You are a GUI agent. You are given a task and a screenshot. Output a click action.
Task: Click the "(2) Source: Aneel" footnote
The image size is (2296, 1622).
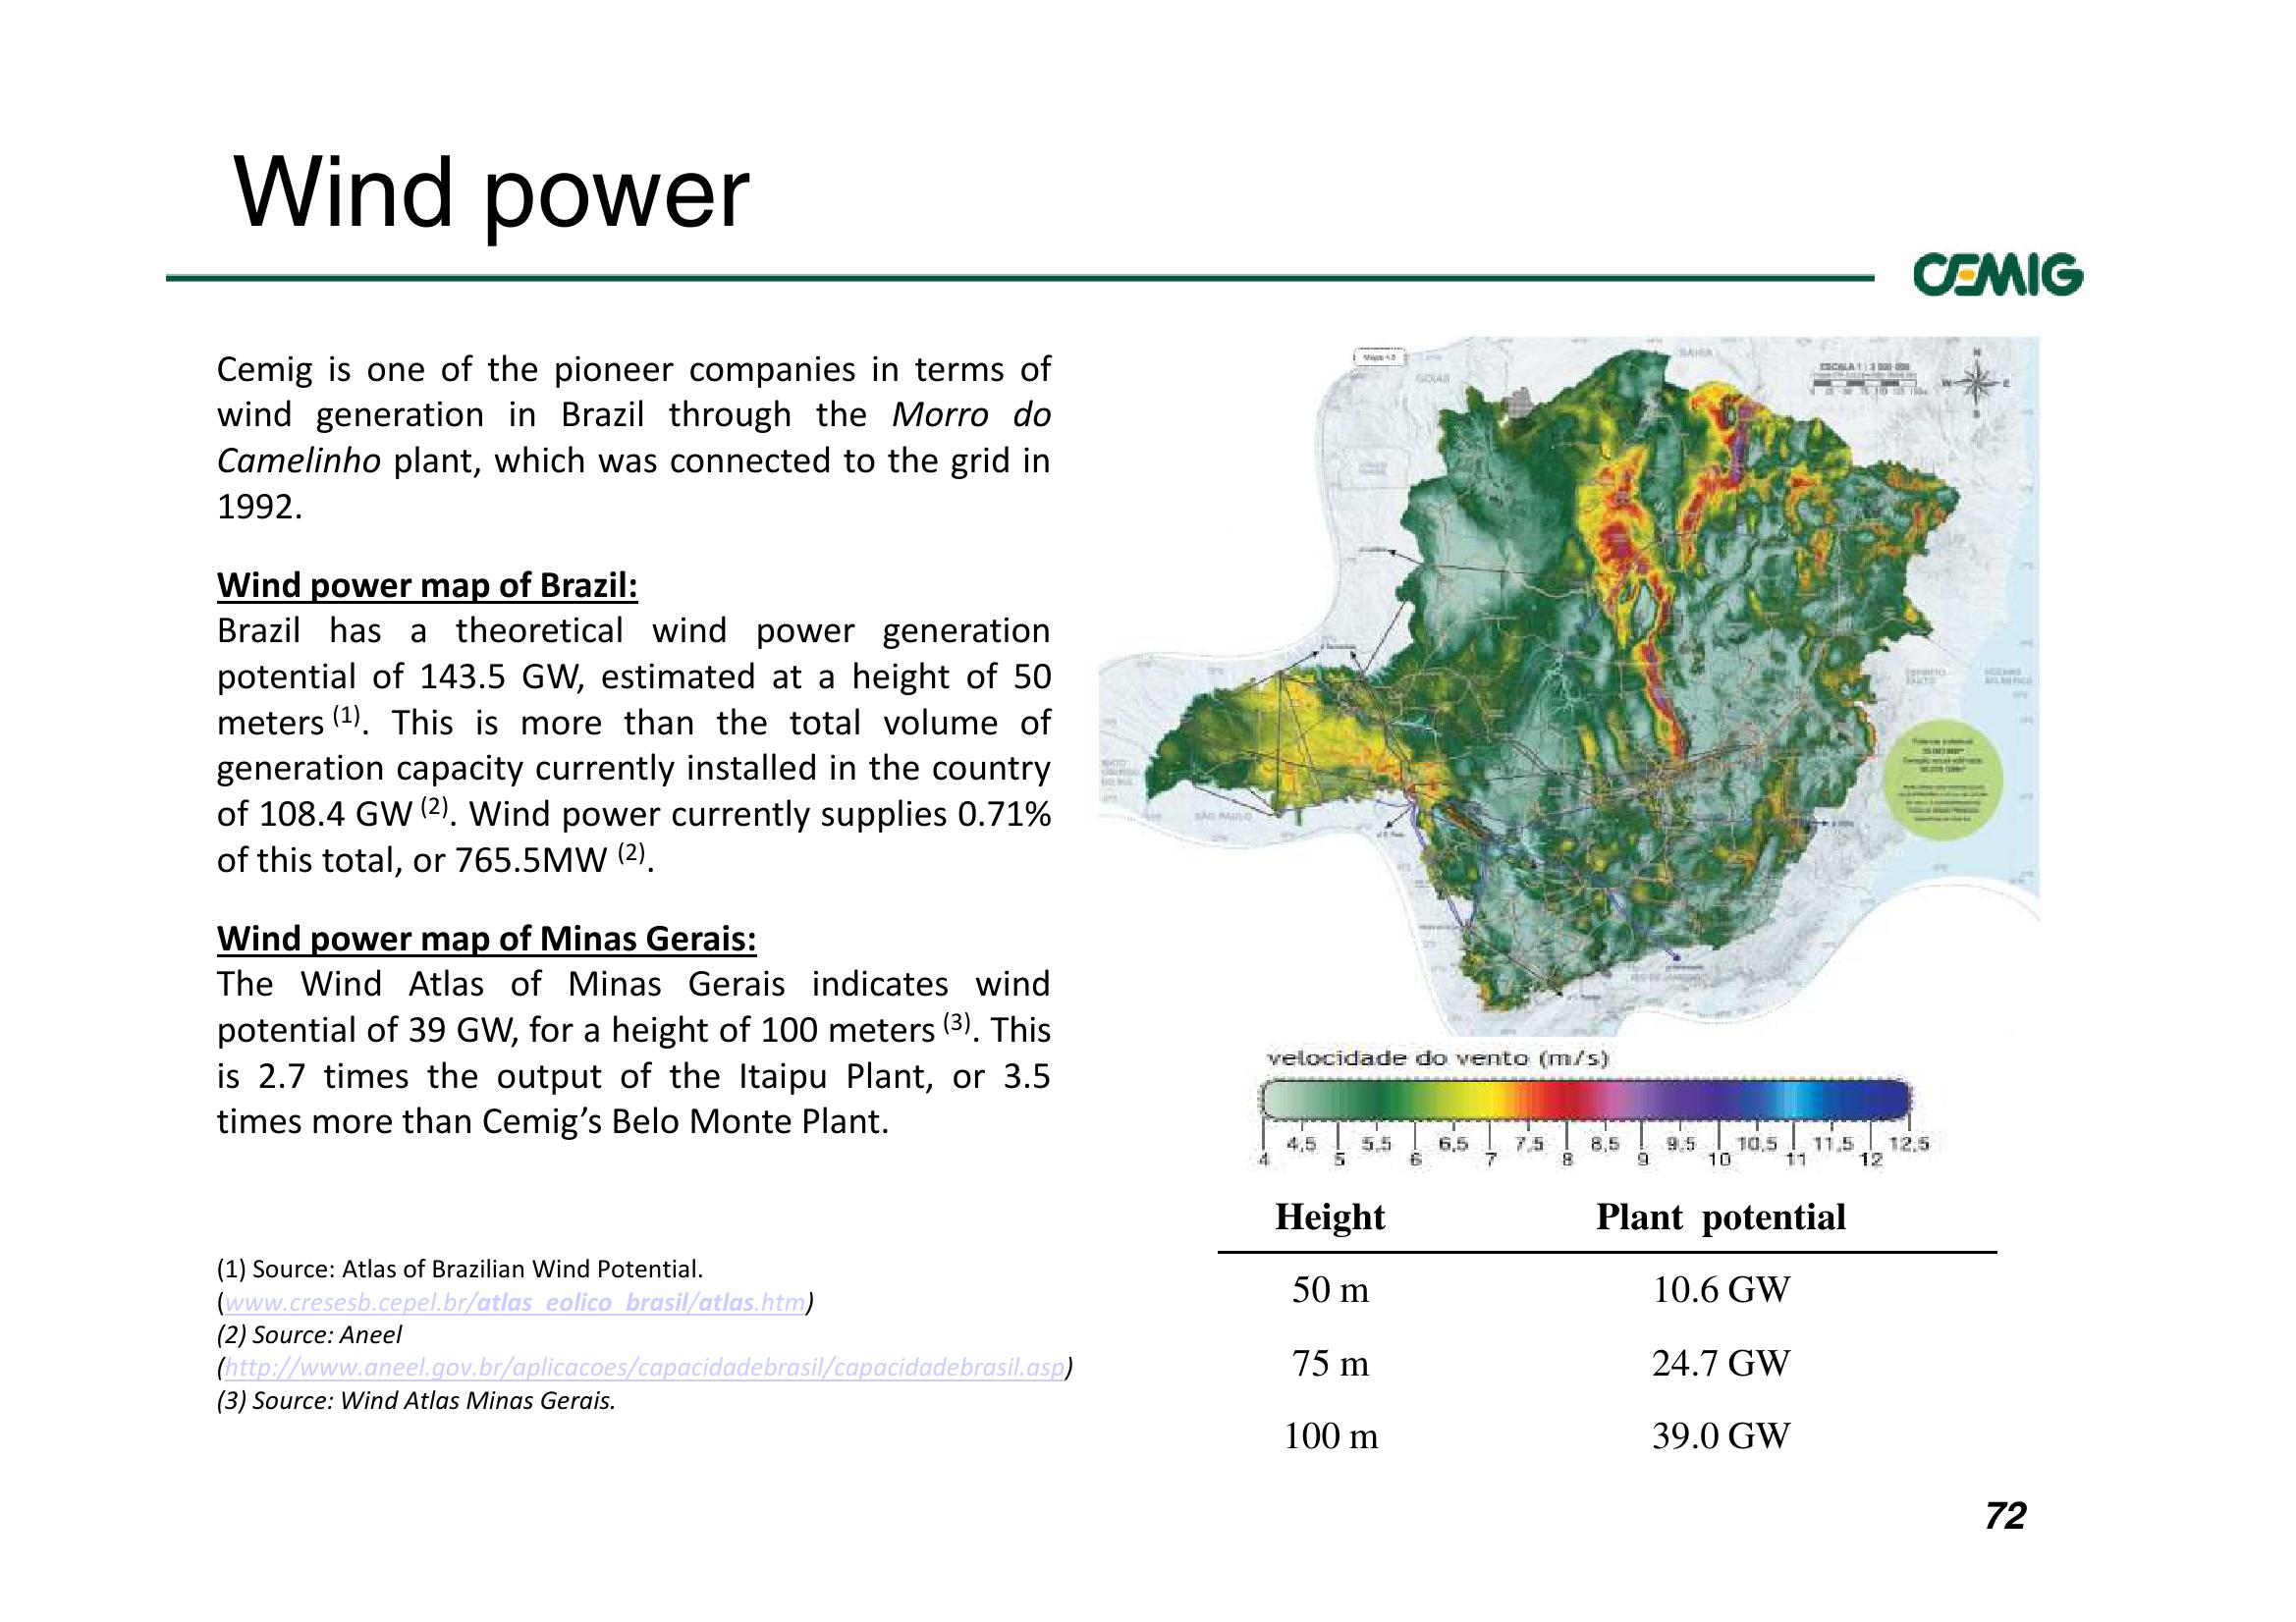(x=309, y=1335)
